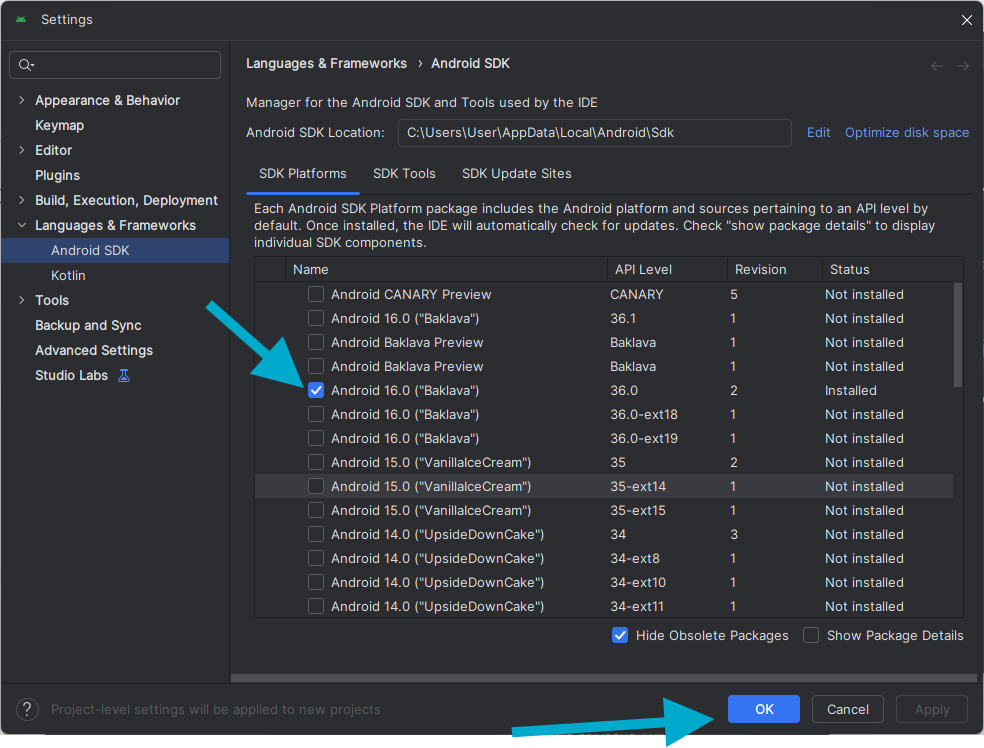Click the forward navigation arrow
This screenshot has height=748, width=984.
tap(962, 66)
